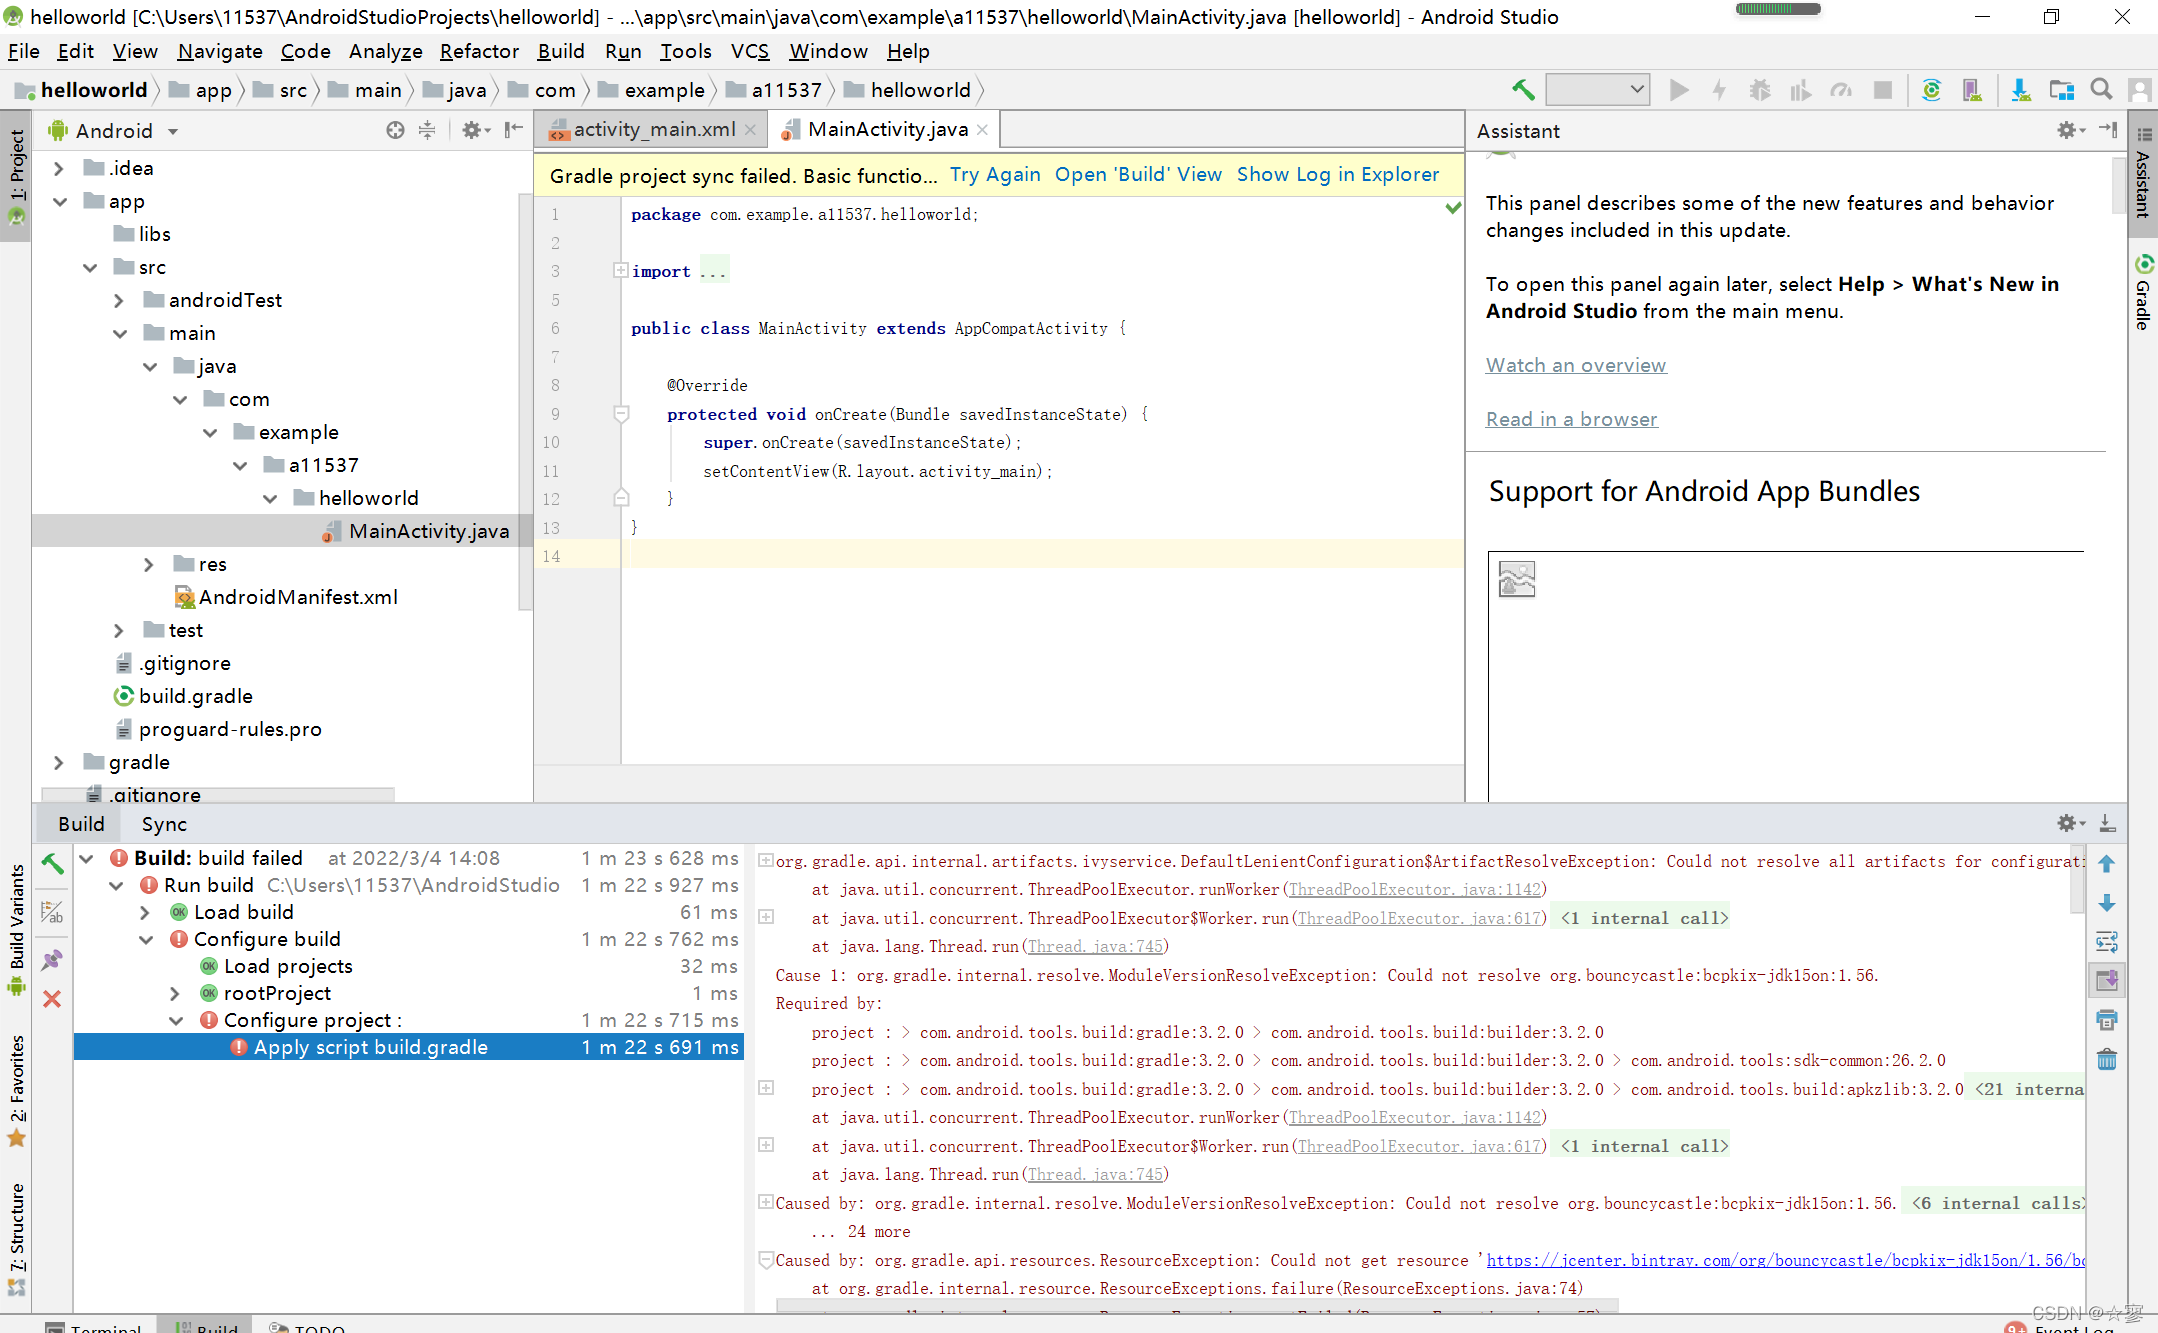The width and height of the screenshot is (2158, 1333).
Task: Open the AVD Manager icon
Action: (x=1972, y=90)
